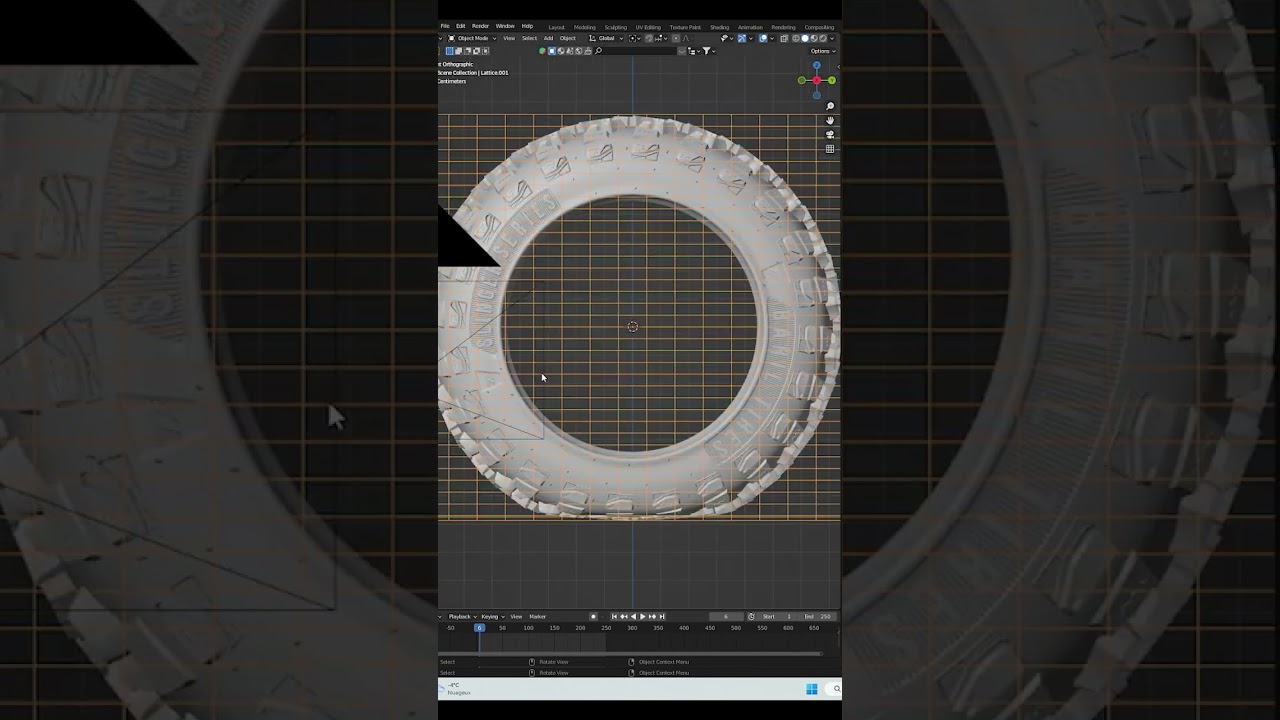Open the timeline Keying dropdown
1280x720 pixels.
[x=493, y=616]
